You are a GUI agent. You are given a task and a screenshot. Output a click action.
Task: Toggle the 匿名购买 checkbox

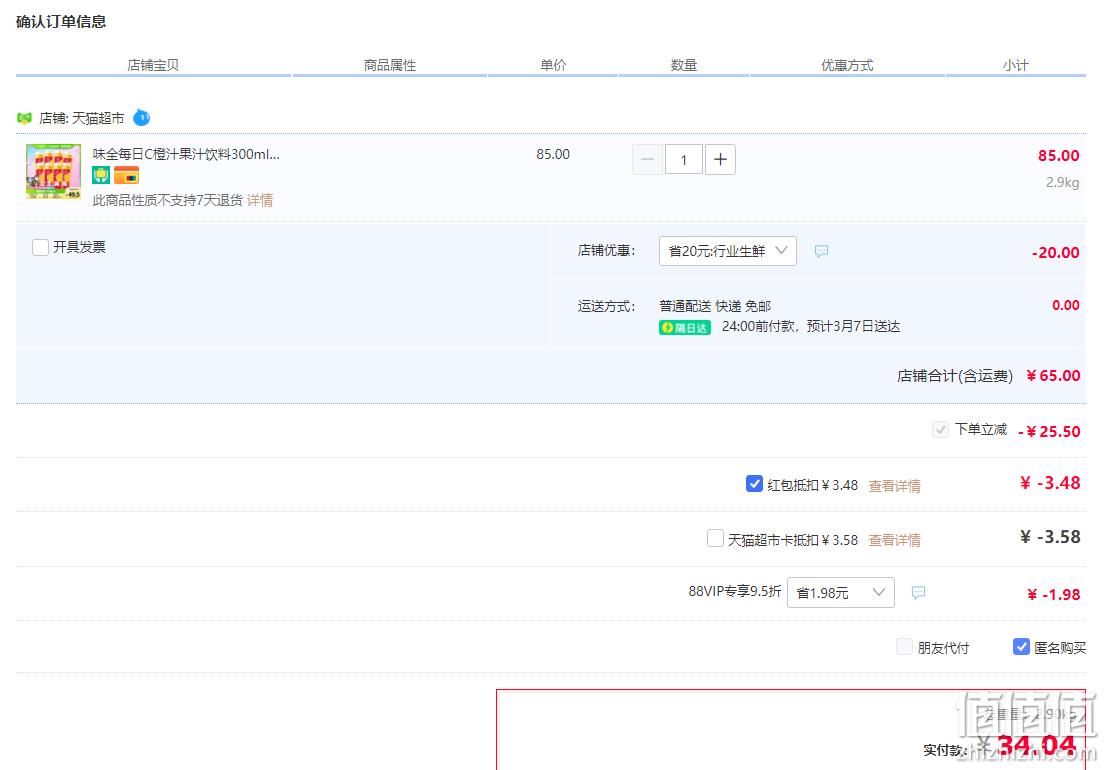tap(1021, 647)
